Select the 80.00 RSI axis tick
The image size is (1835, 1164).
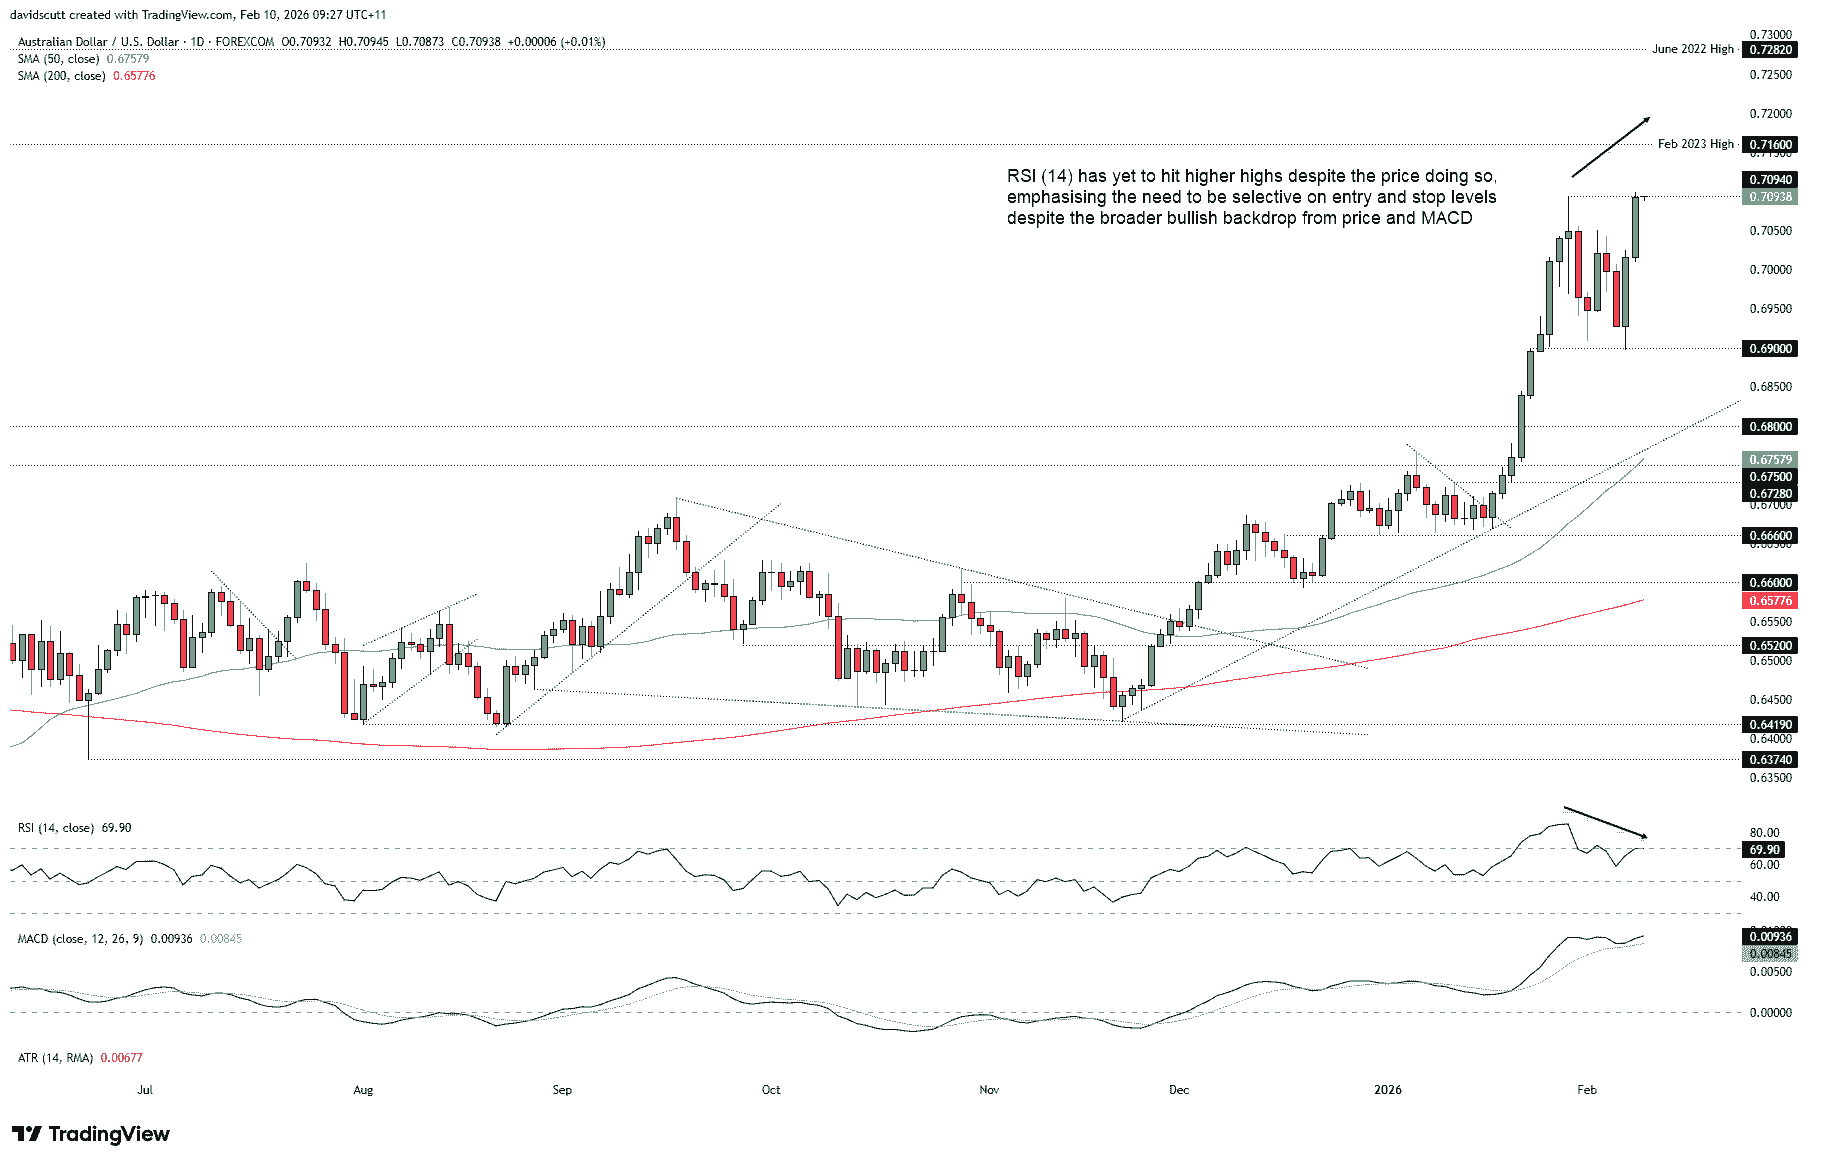pyautogui.click(x=1764, y=833)
